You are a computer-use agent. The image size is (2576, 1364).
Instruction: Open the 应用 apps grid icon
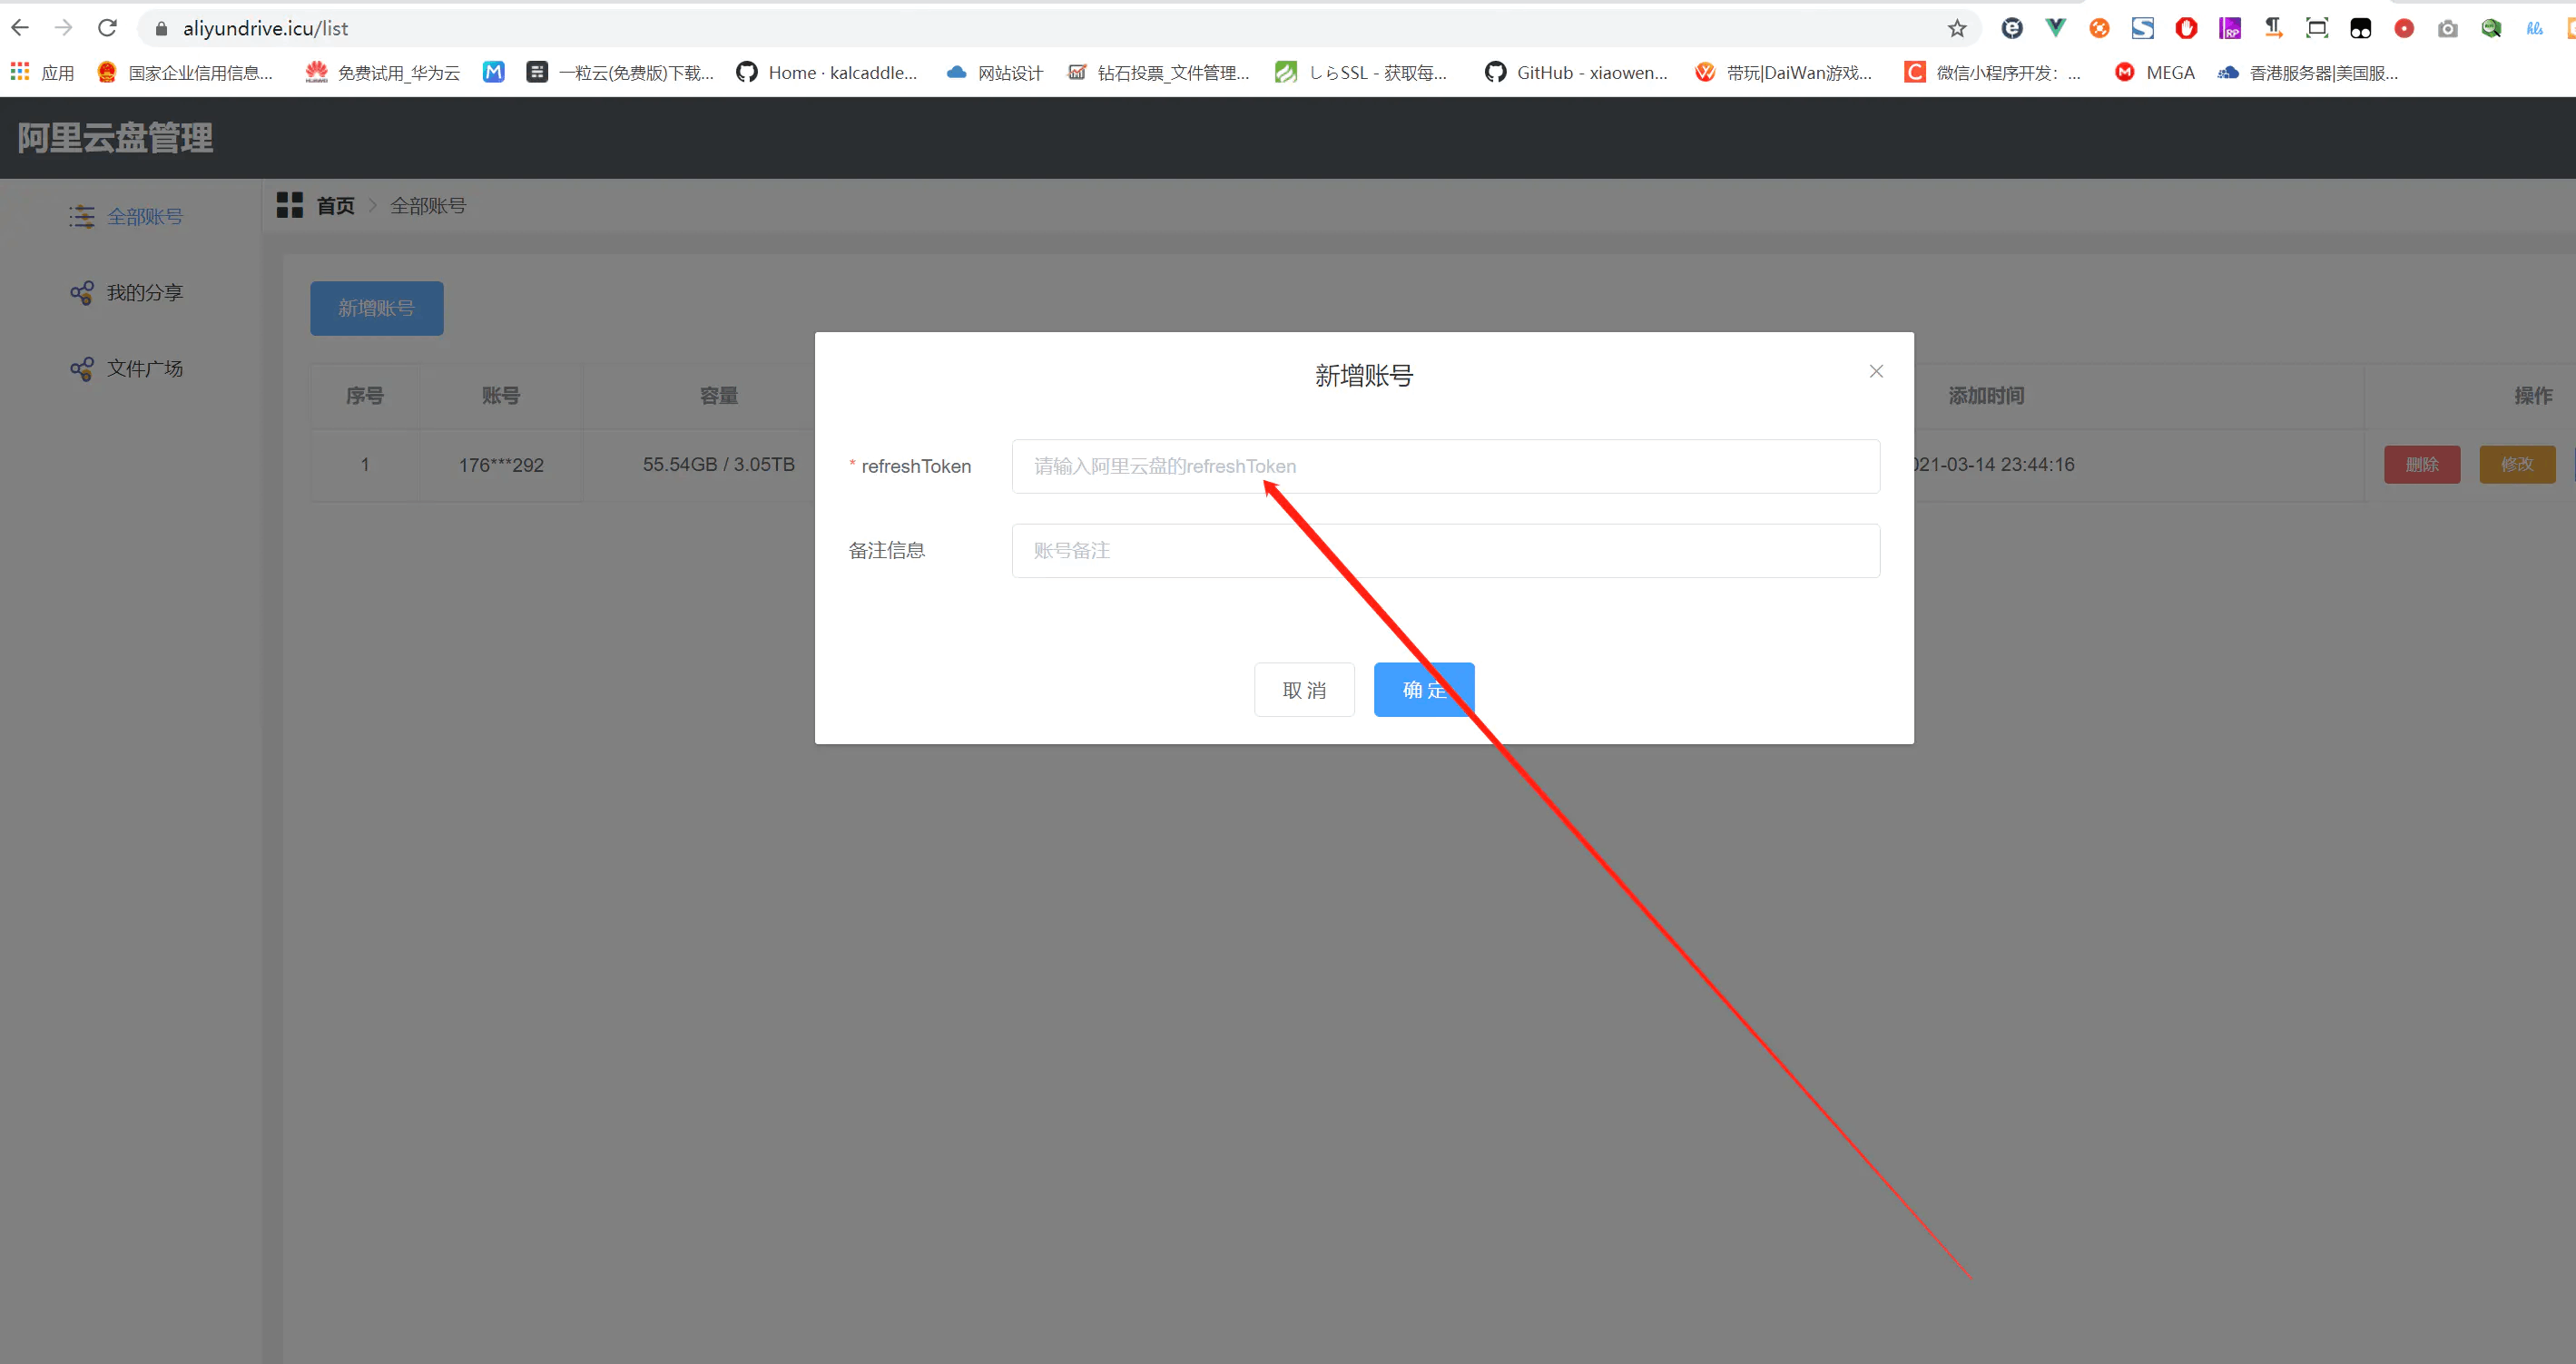coord(20,72)
